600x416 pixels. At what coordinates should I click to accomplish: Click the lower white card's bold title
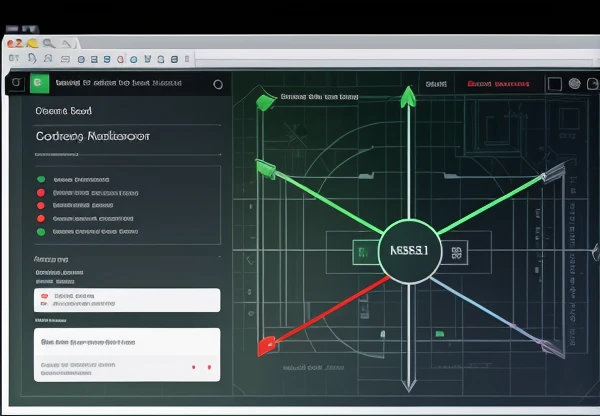click(88, 342)
